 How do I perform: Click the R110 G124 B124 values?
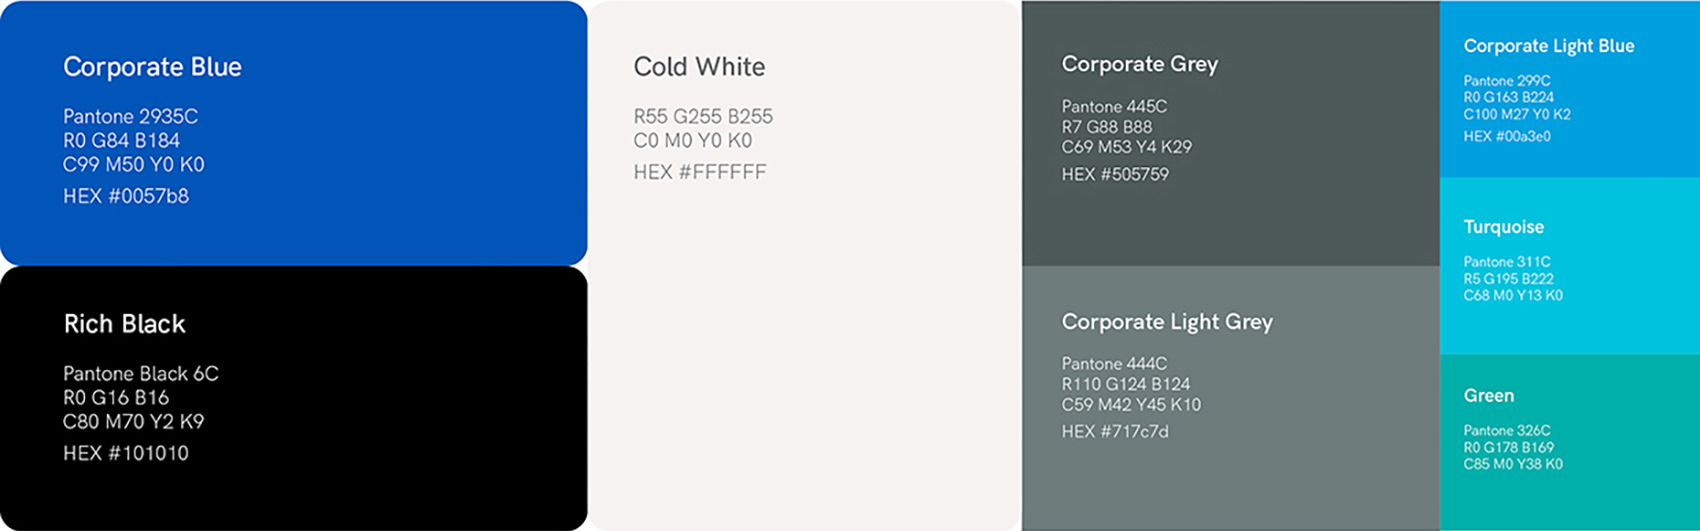(1126, 384)
